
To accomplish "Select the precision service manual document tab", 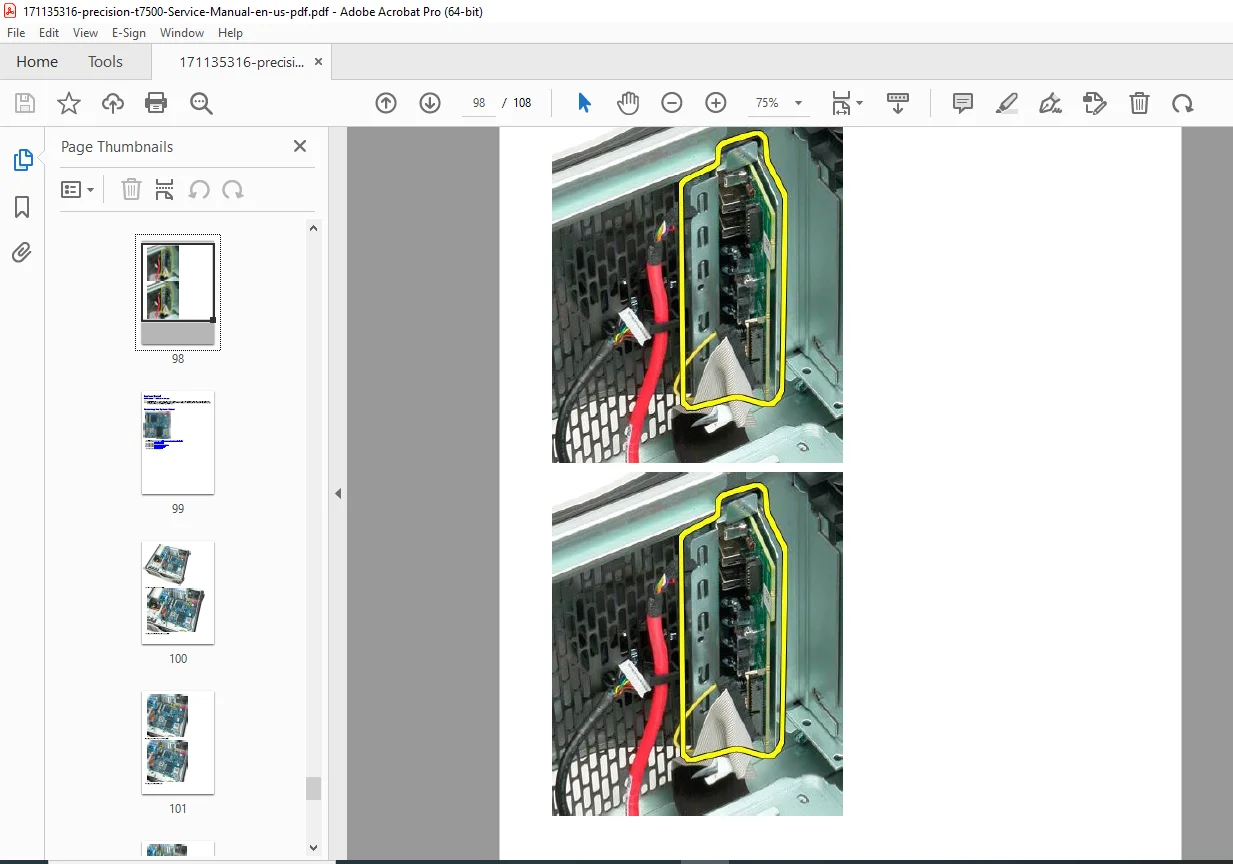I will point(242,62).
